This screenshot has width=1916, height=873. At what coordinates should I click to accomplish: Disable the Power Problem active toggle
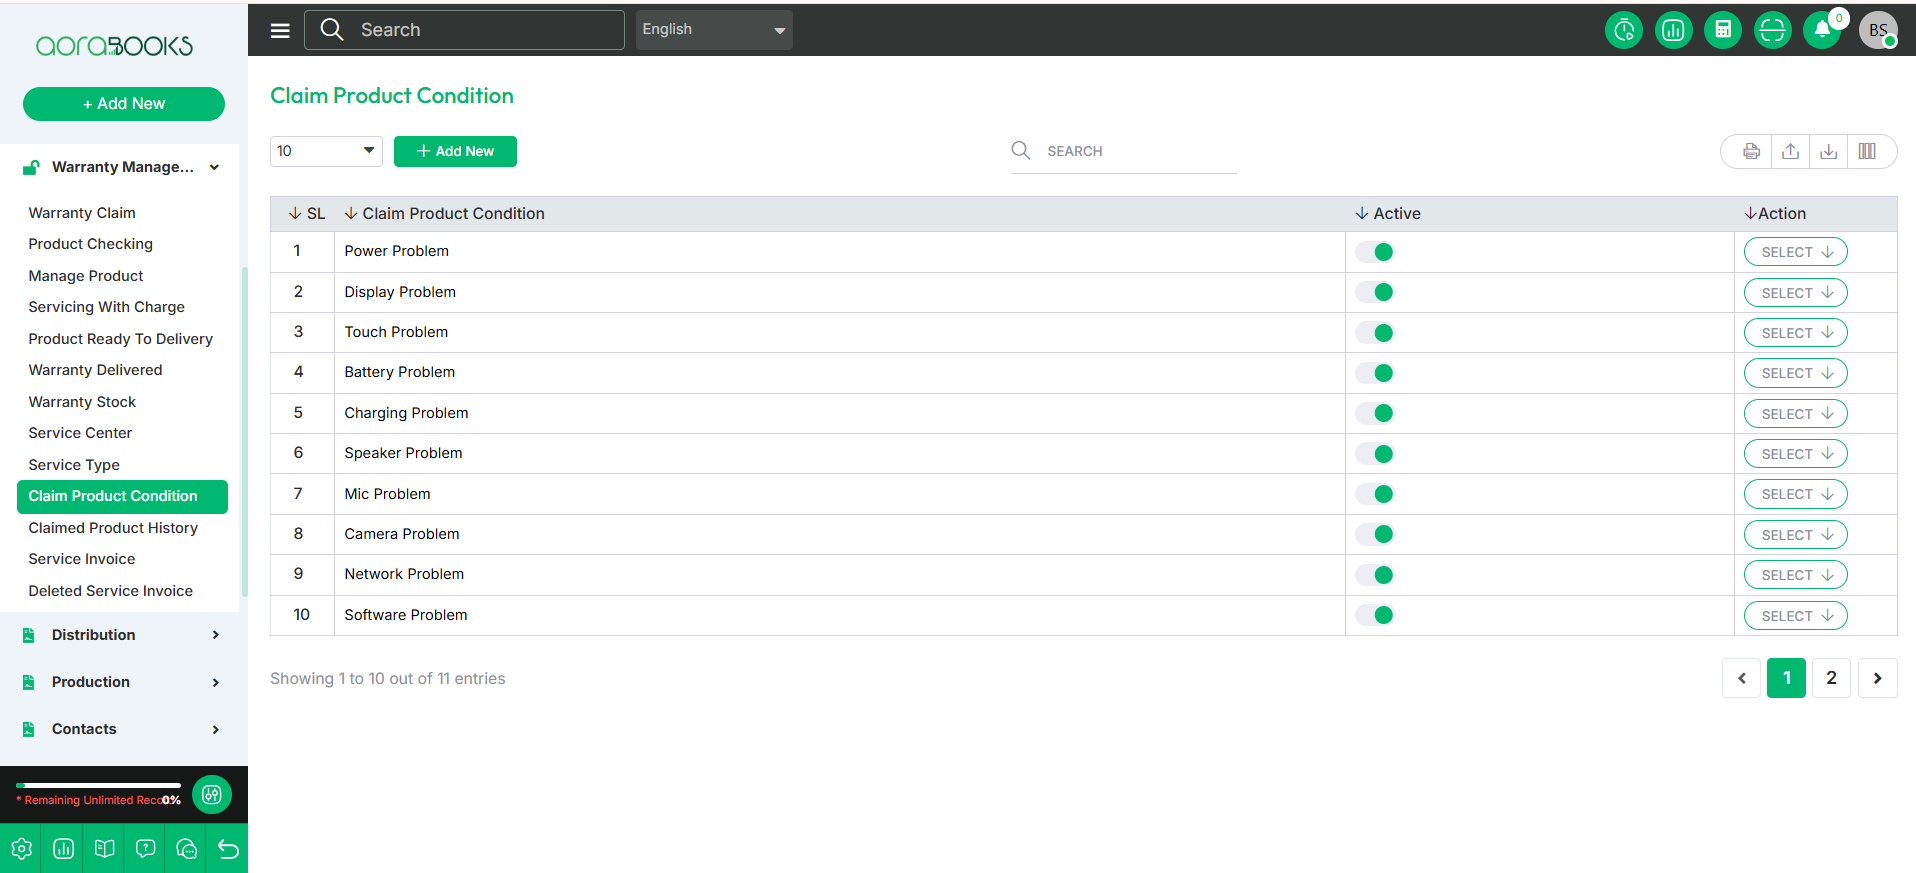click(x=1375, y=252)
